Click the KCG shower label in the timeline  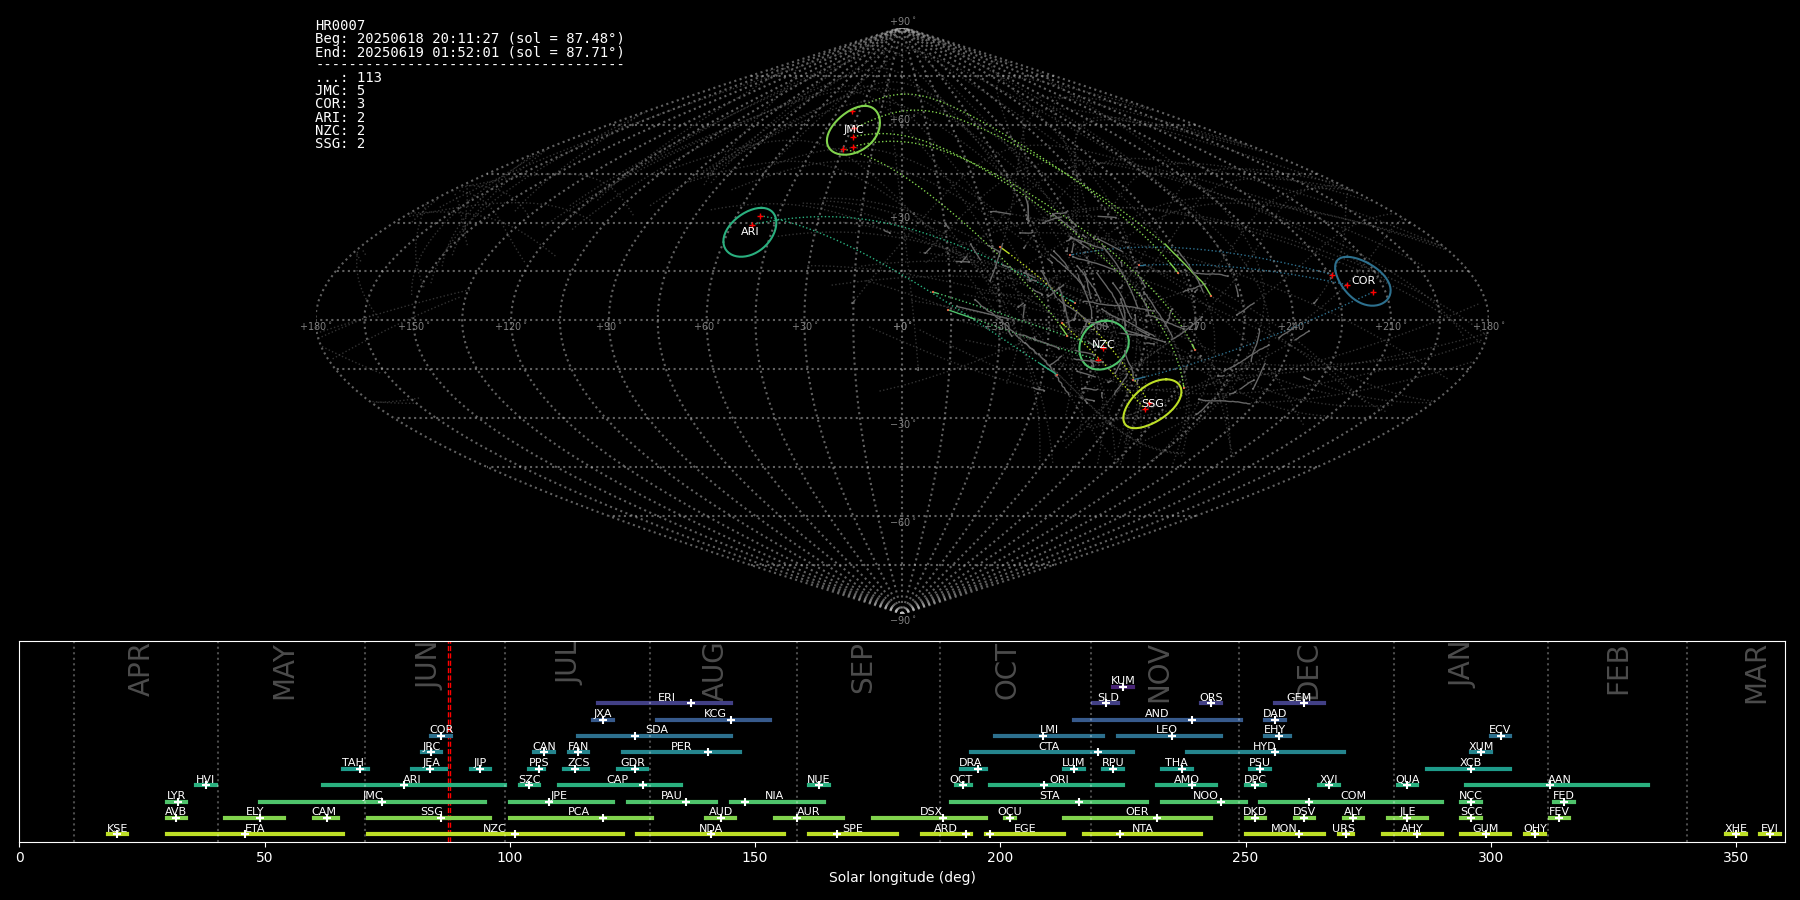[x=715, y=714]
